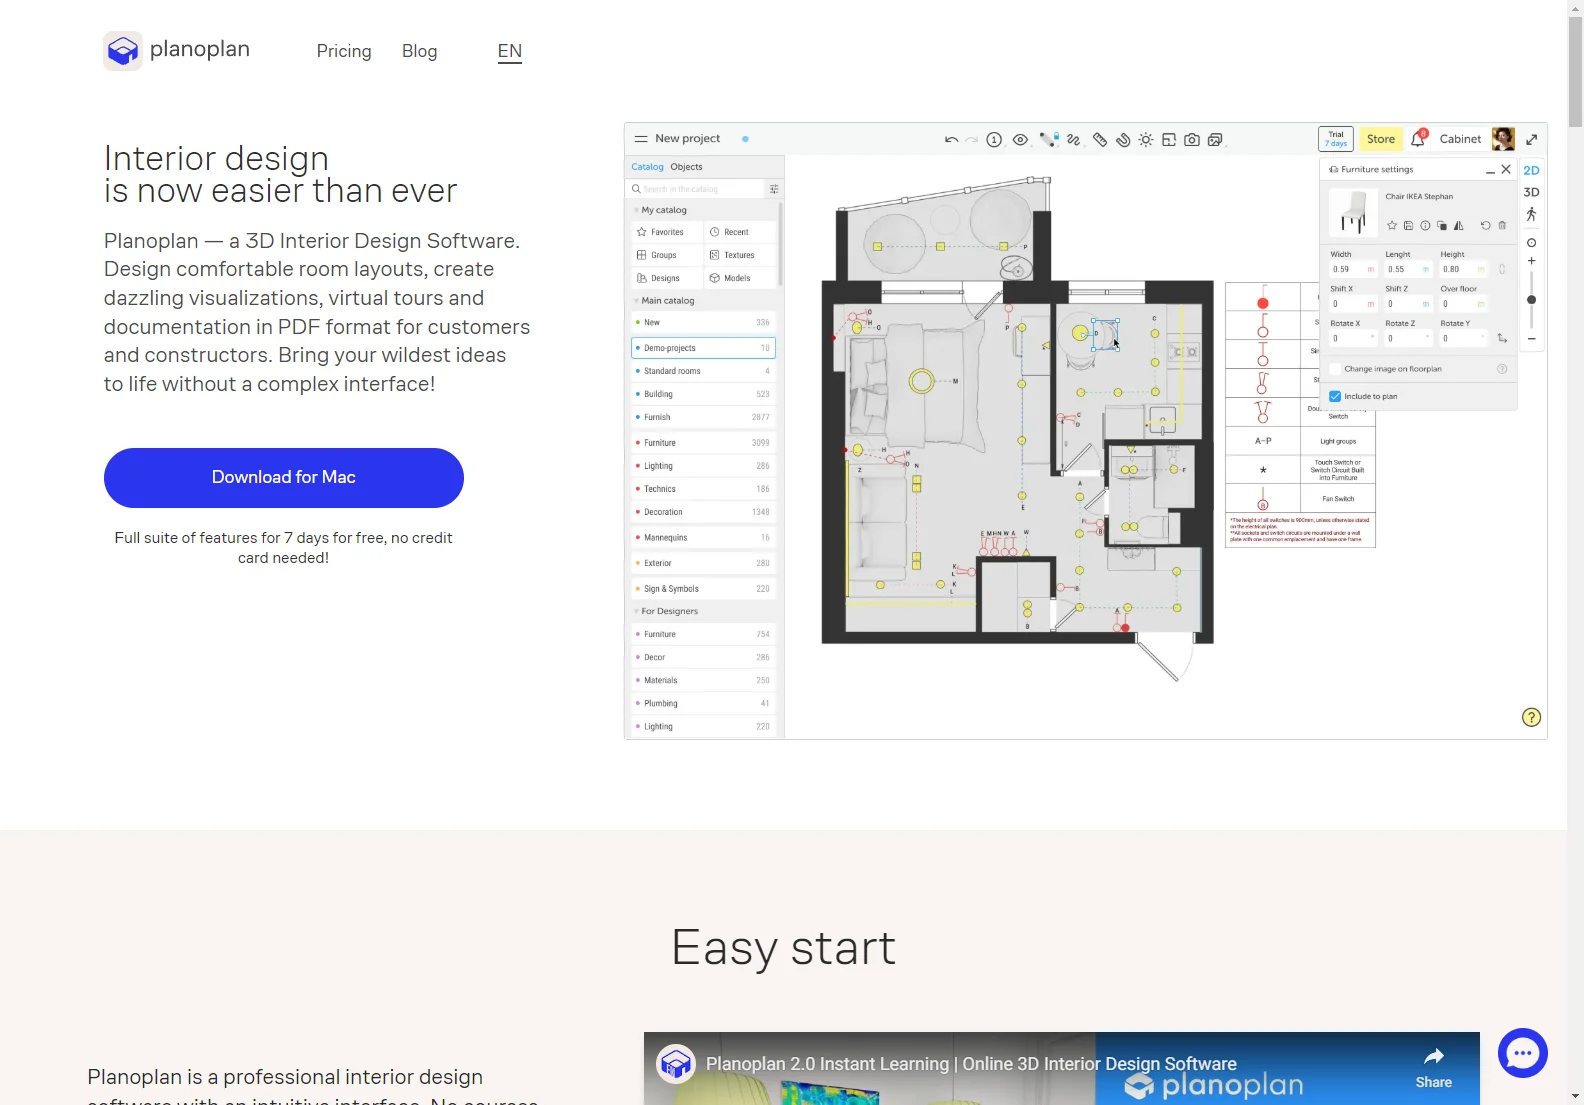Switch to 3D view mode
The height and width of the screenshot is (1105, 1584).
coord(1531,192)
